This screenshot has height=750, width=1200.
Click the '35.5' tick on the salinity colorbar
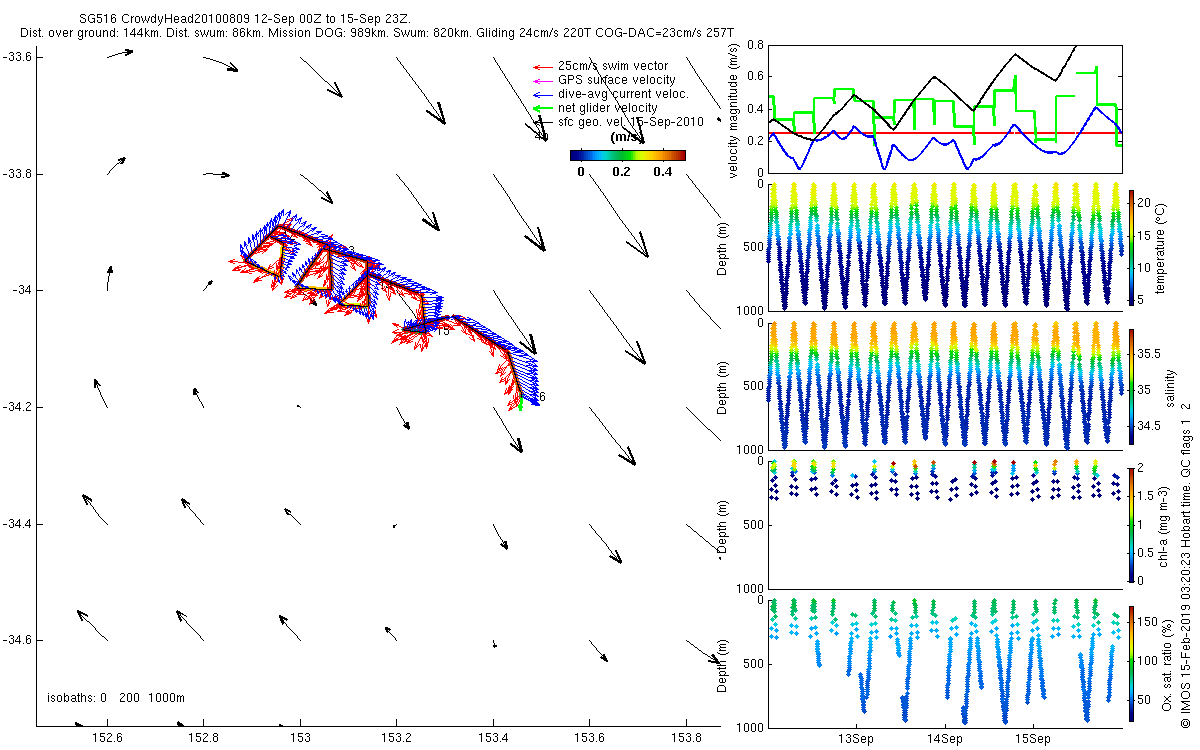tap(1149, 354)
